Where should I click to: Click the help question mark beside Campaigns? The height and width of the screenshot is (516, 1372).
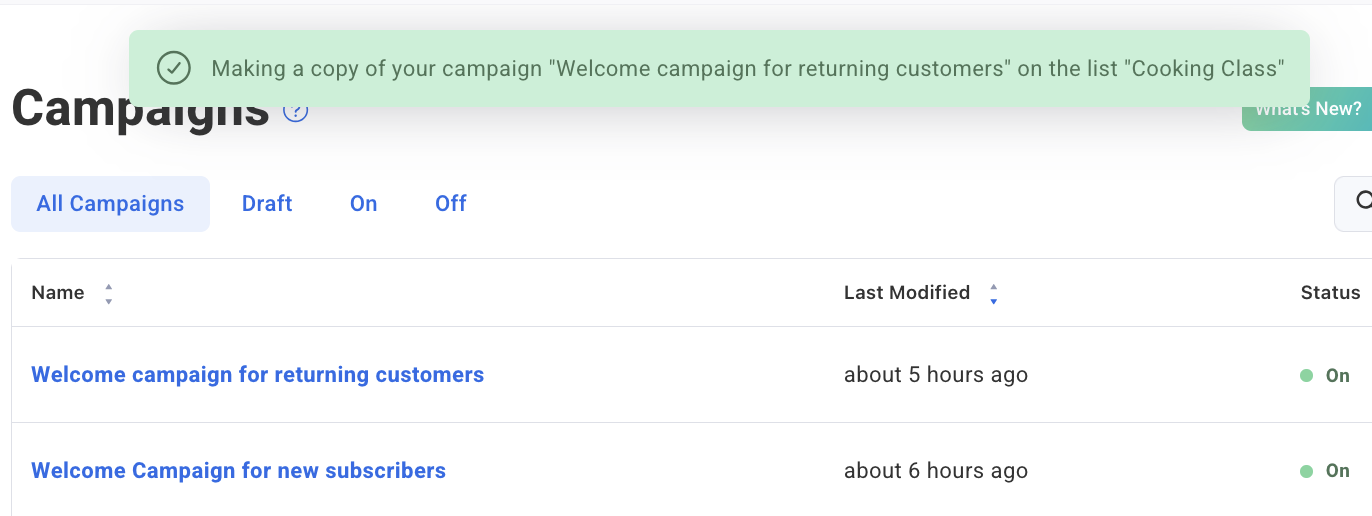[295, 111]
